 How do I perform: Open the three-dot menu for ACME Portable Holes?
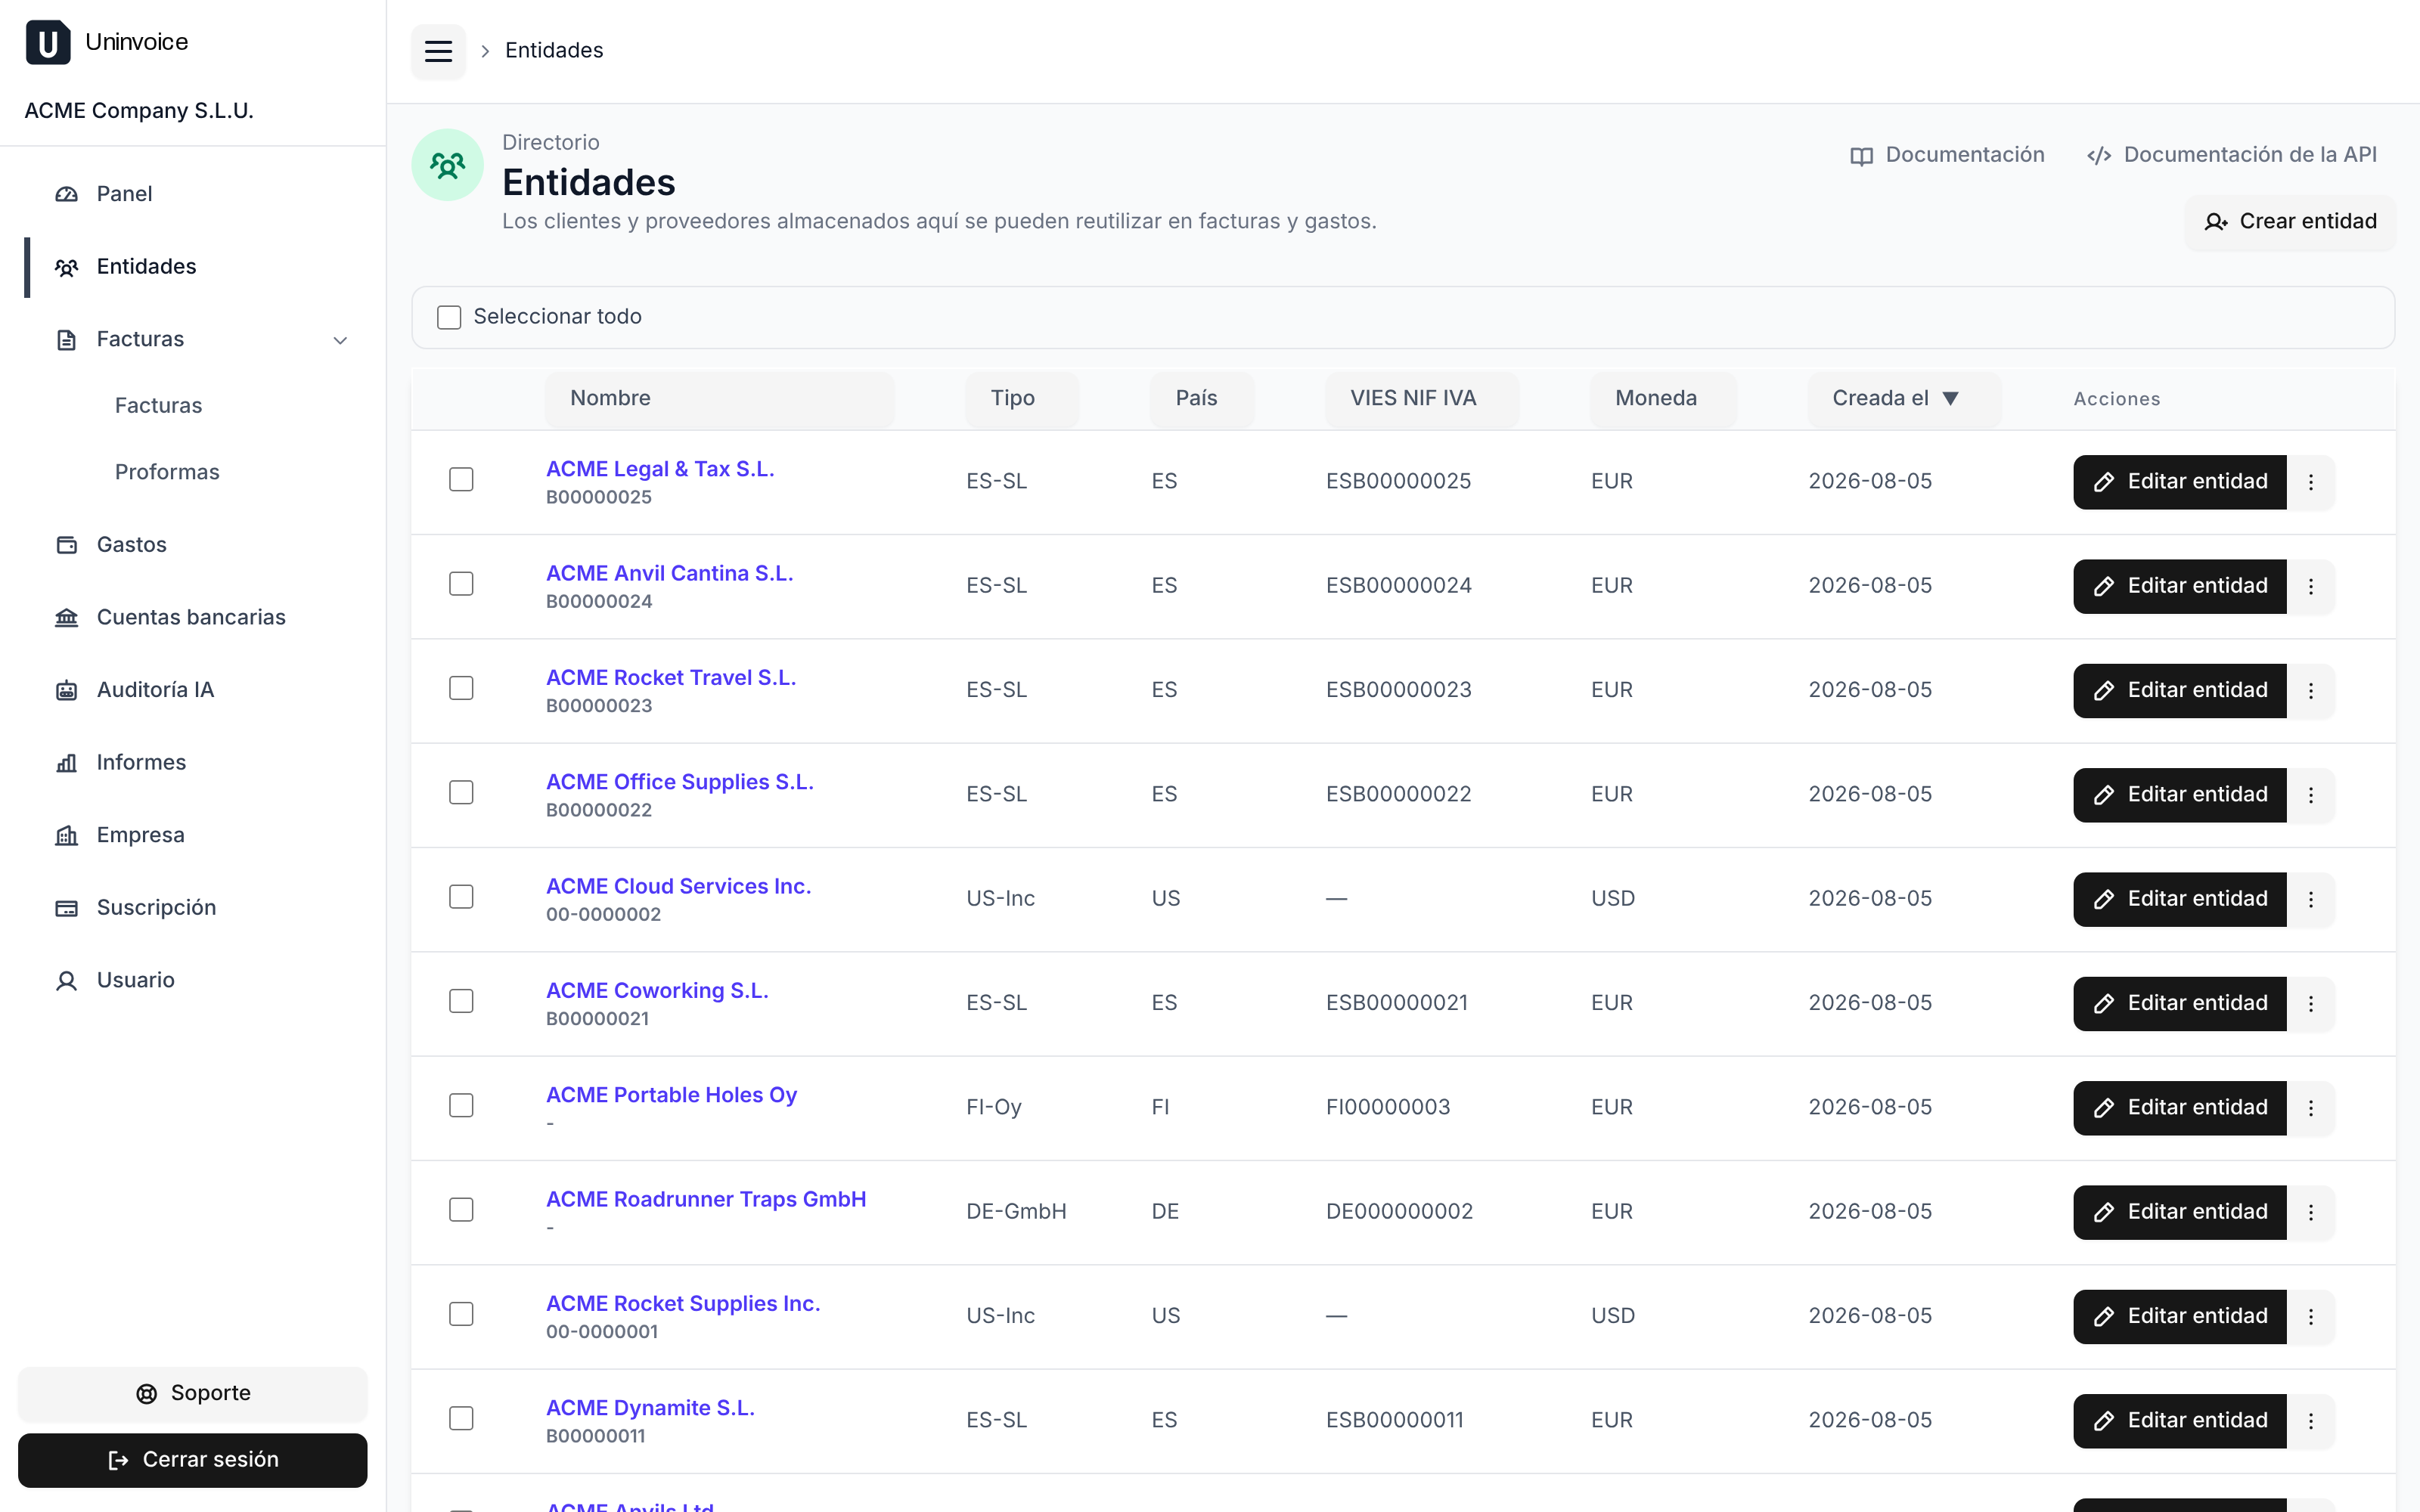pos(2310,1108)
